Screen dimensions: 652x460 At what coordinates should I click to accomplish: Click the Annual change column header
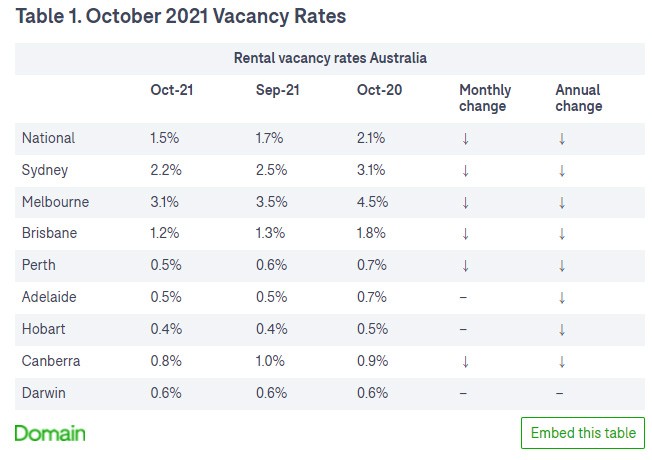click(579, 98)
